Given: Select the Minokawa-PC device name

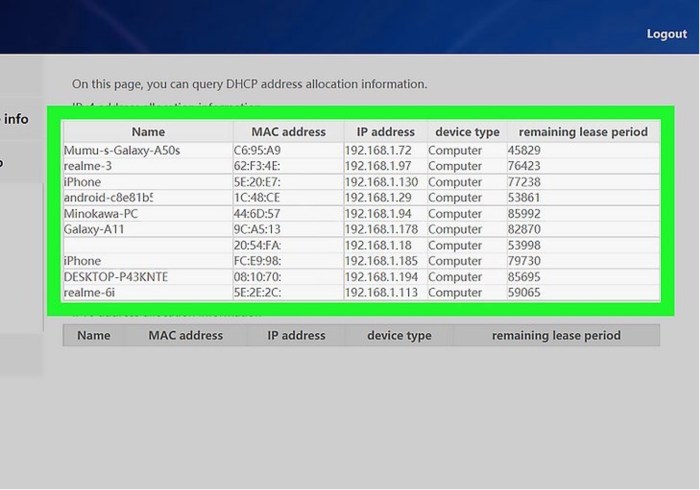Looking at the screenshot, I should [x=101, y=214].
